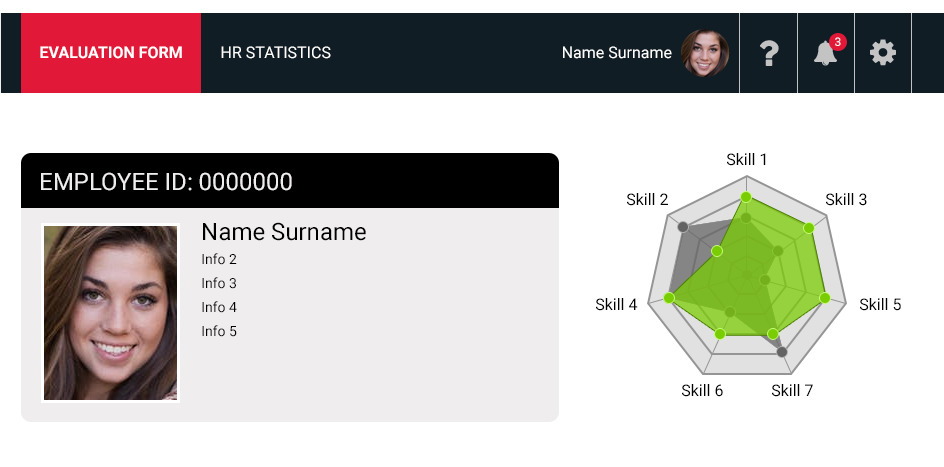Open the notifications bell icon
The height and width of the screenshot is (467, 944).
(825, 54)
